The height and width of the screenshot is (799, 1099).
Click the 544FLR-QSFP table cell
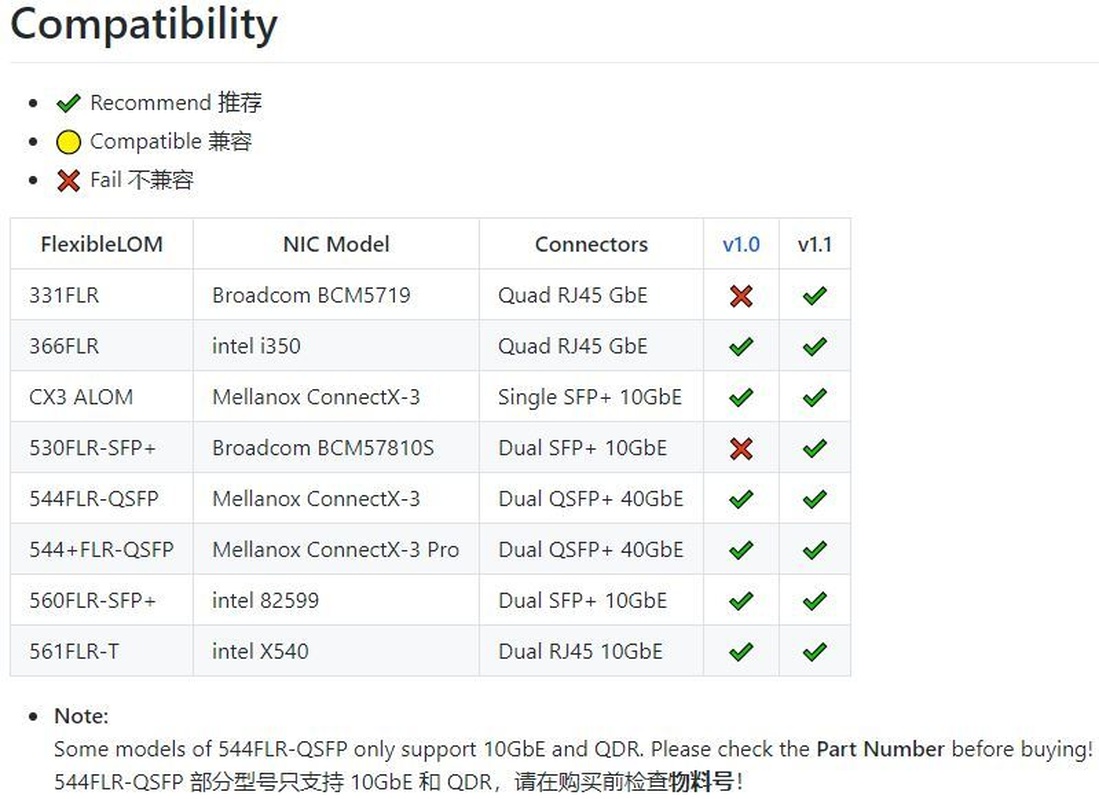coord(94,499)
